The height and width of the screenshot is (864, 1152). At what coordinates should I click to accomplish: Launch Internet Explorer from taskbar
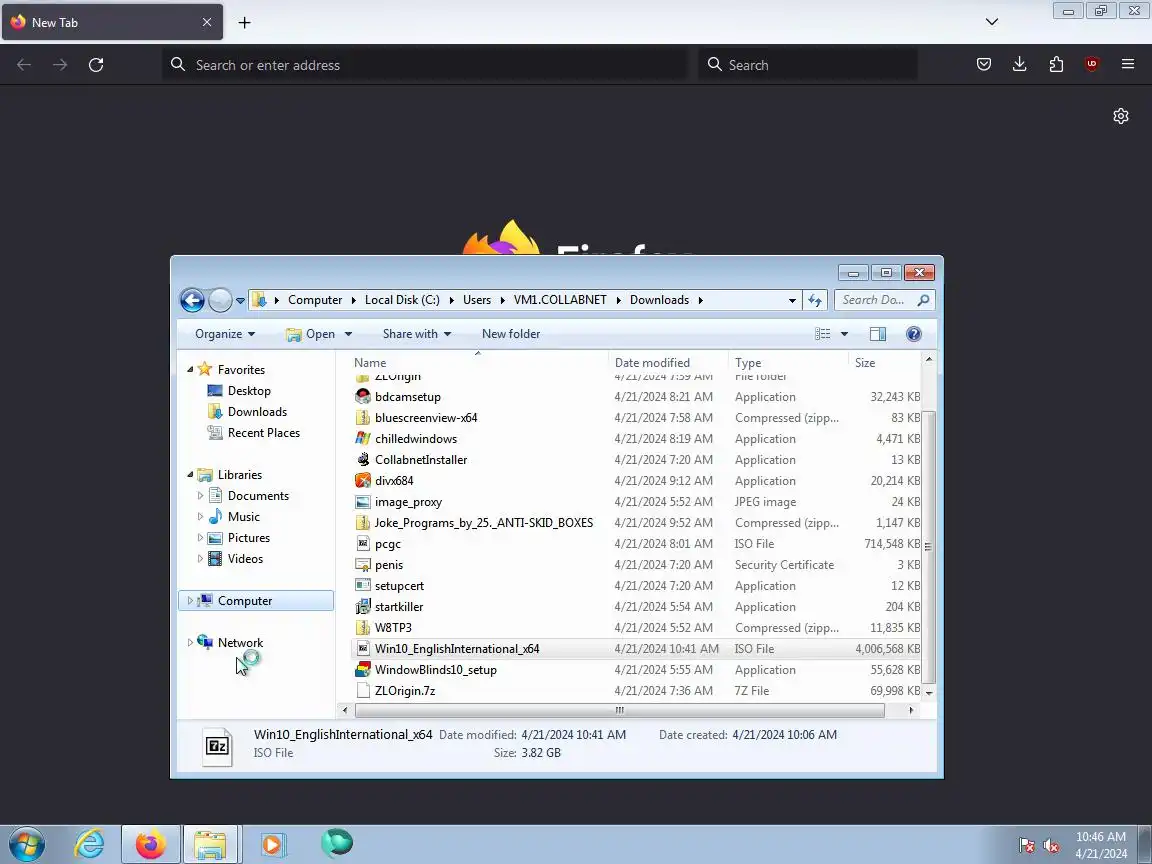[89, 844]
